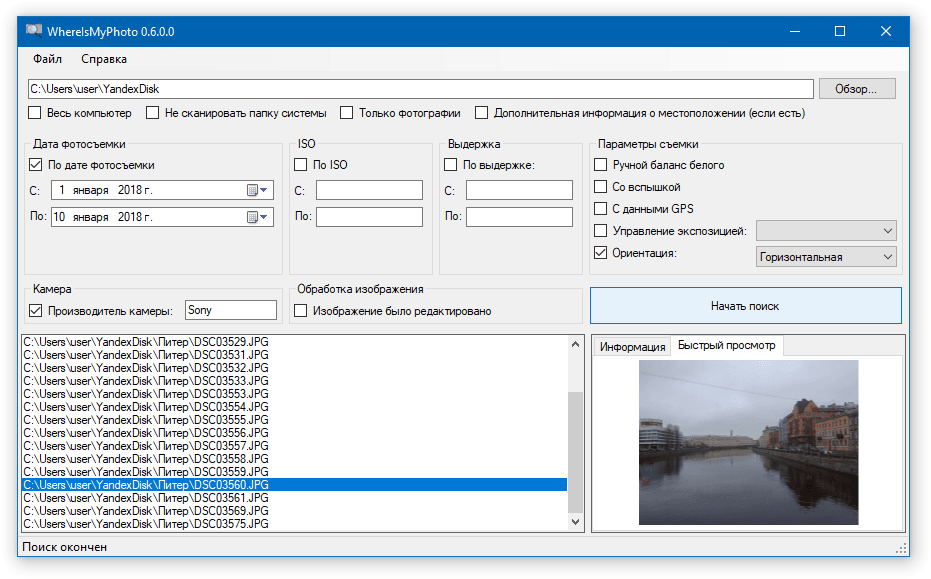Uncheck 'Производитель камеры' checkbox

[36, 311]
